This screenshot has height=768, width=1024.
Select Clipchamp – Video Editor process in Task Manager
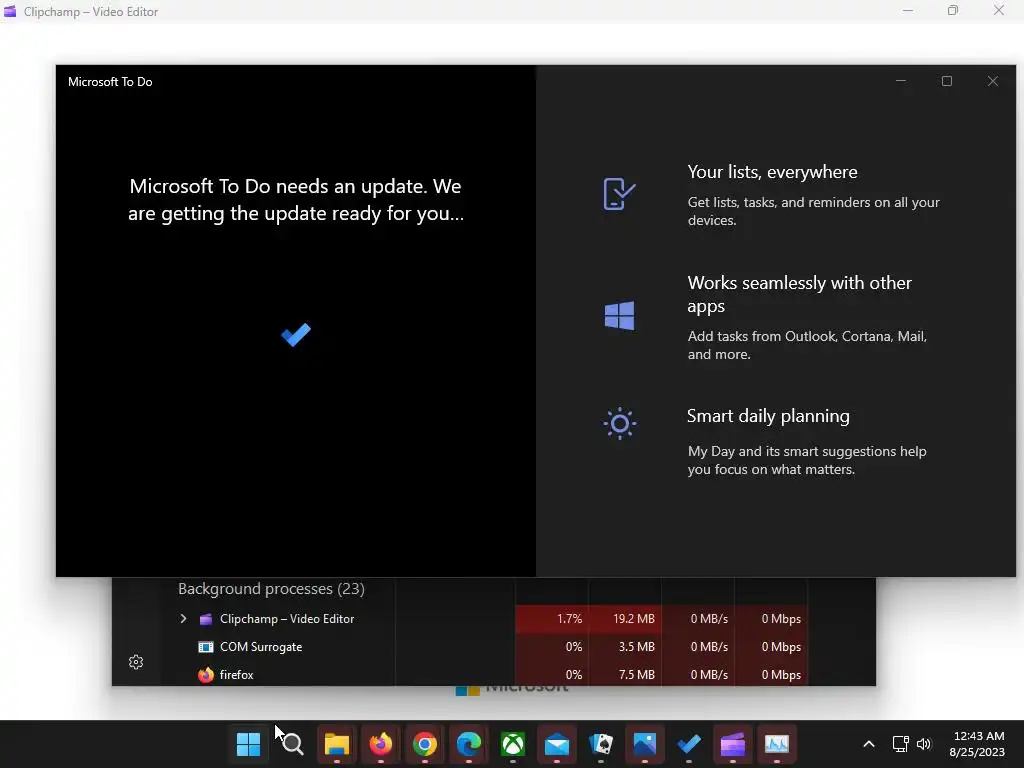[x=287, y=618]
